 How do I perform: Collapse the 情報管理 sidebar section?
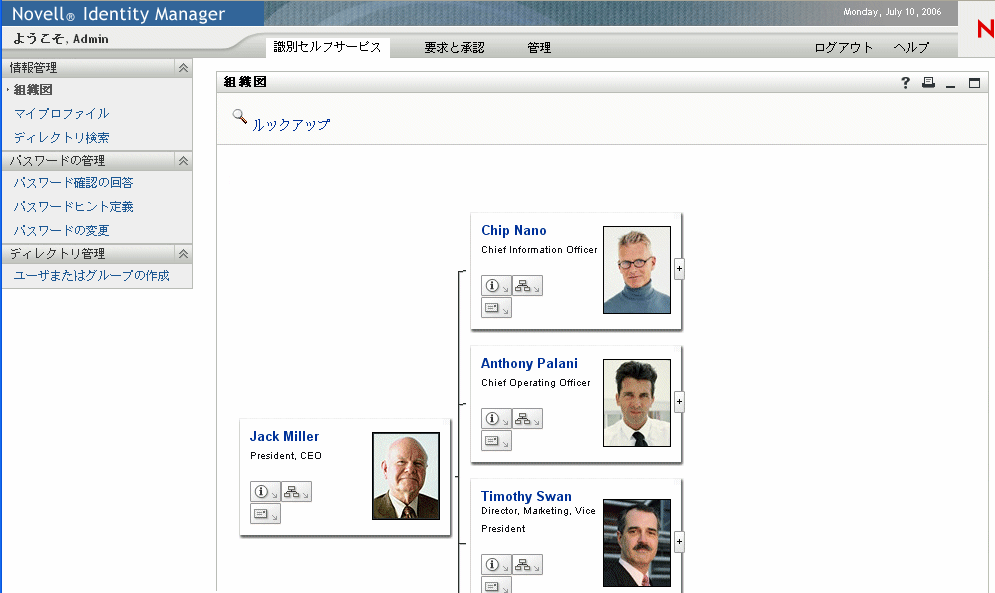(x=183, y=68)
